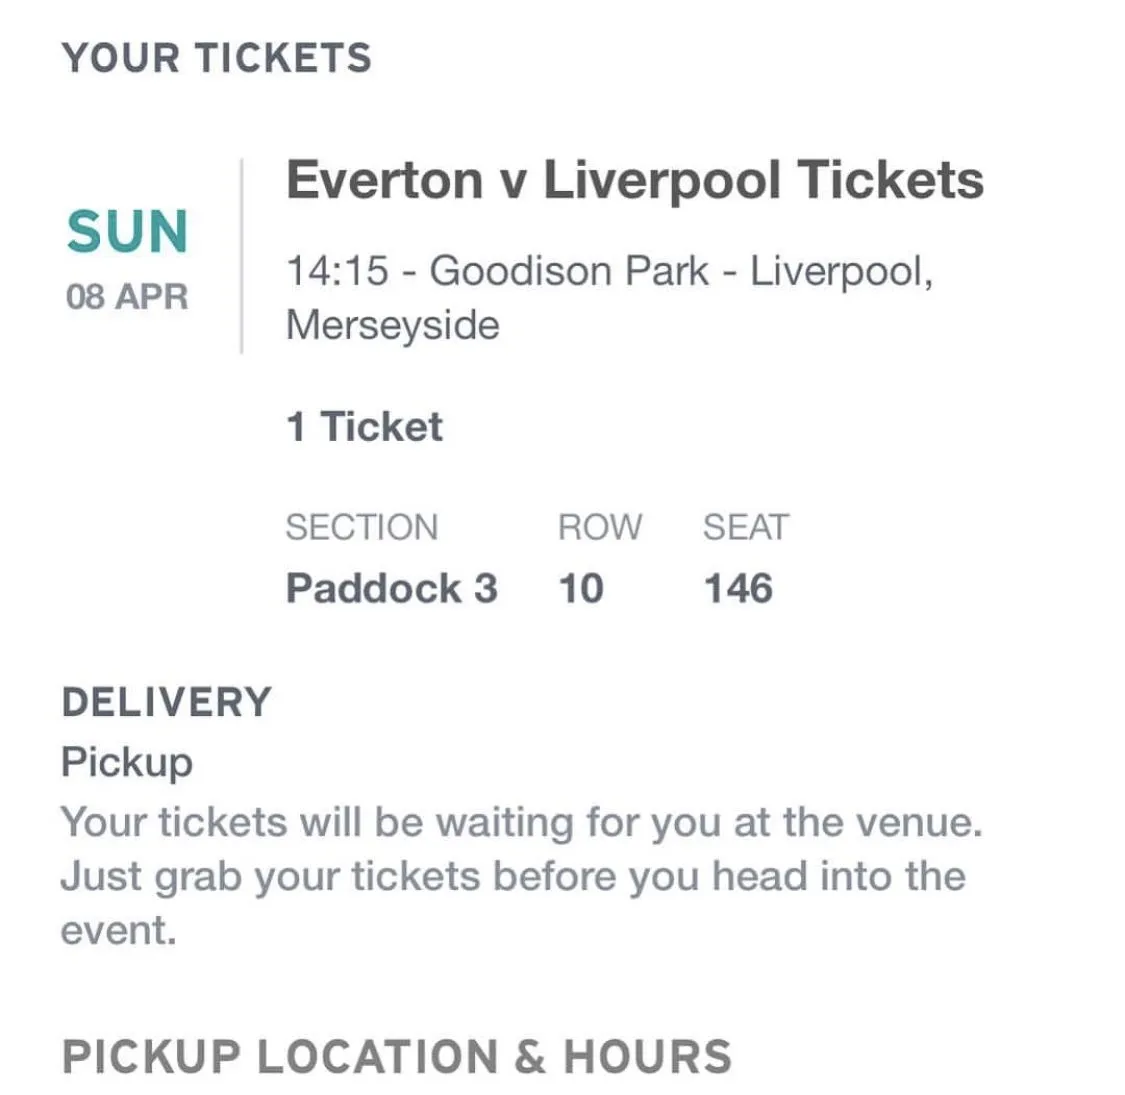Click the SEAT column label
This screenshot has height=1095, width=1125.
pos(745,527)
